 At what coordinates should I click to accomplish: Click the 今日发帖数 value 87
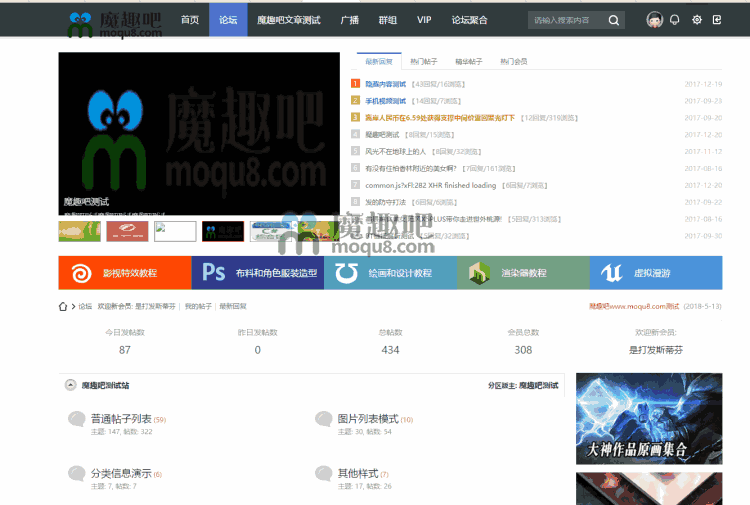(125, 350)
